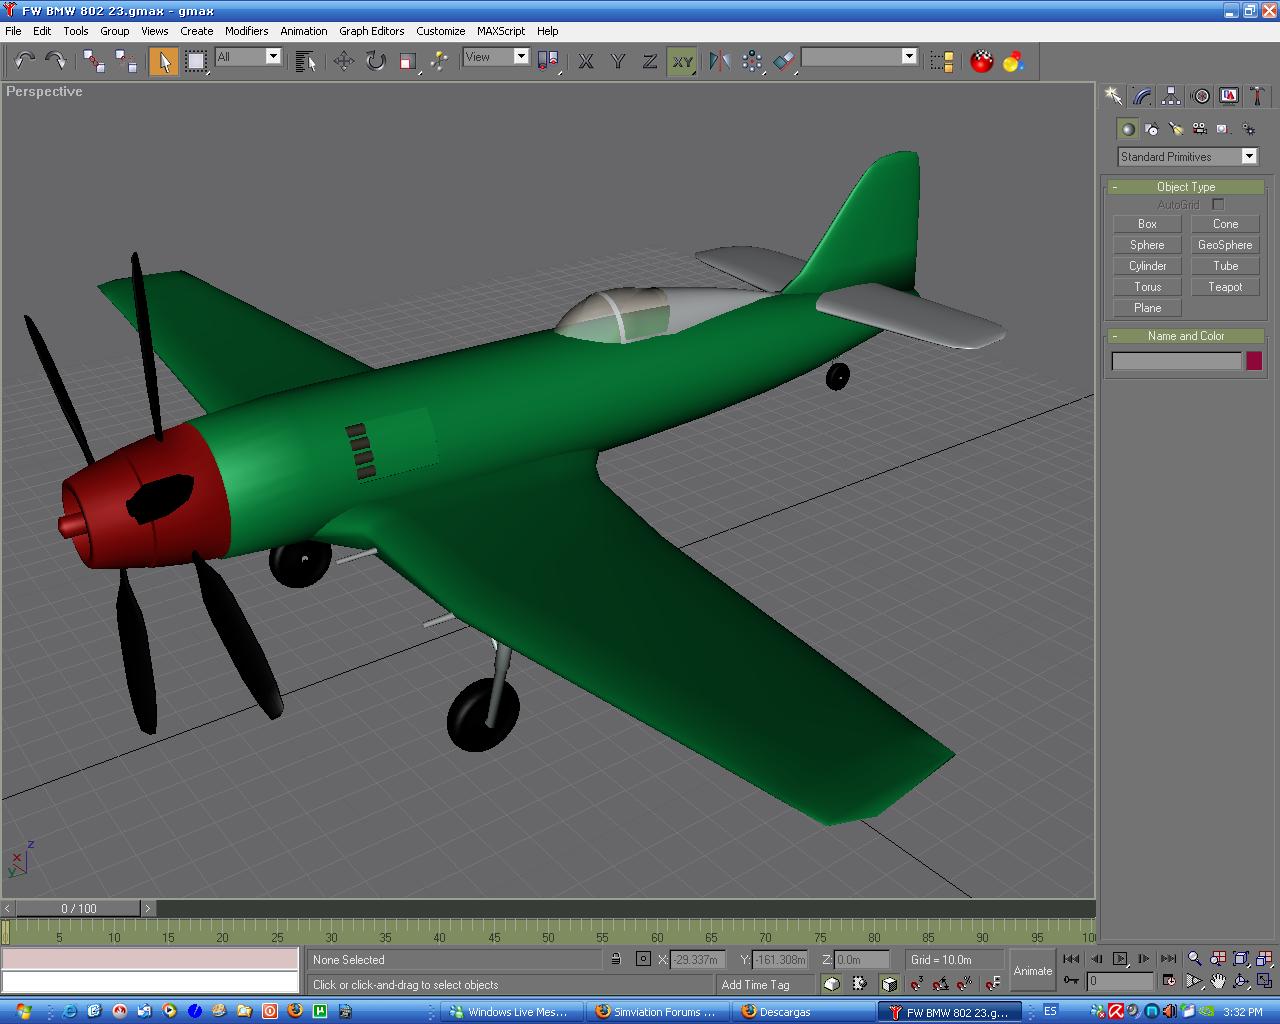
Task: Open the View coordinate system dropdown
Action: [496, 58]
